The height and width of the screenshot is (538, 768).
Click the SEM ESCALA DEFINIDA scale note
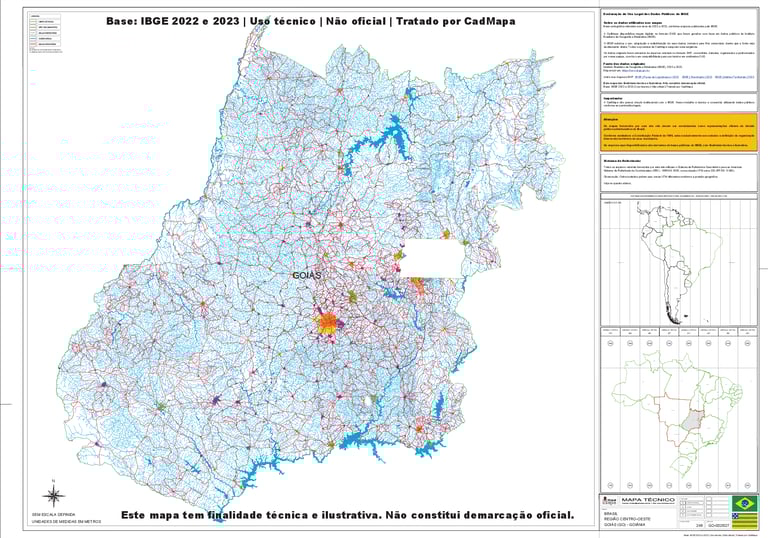tap(53, 514)
